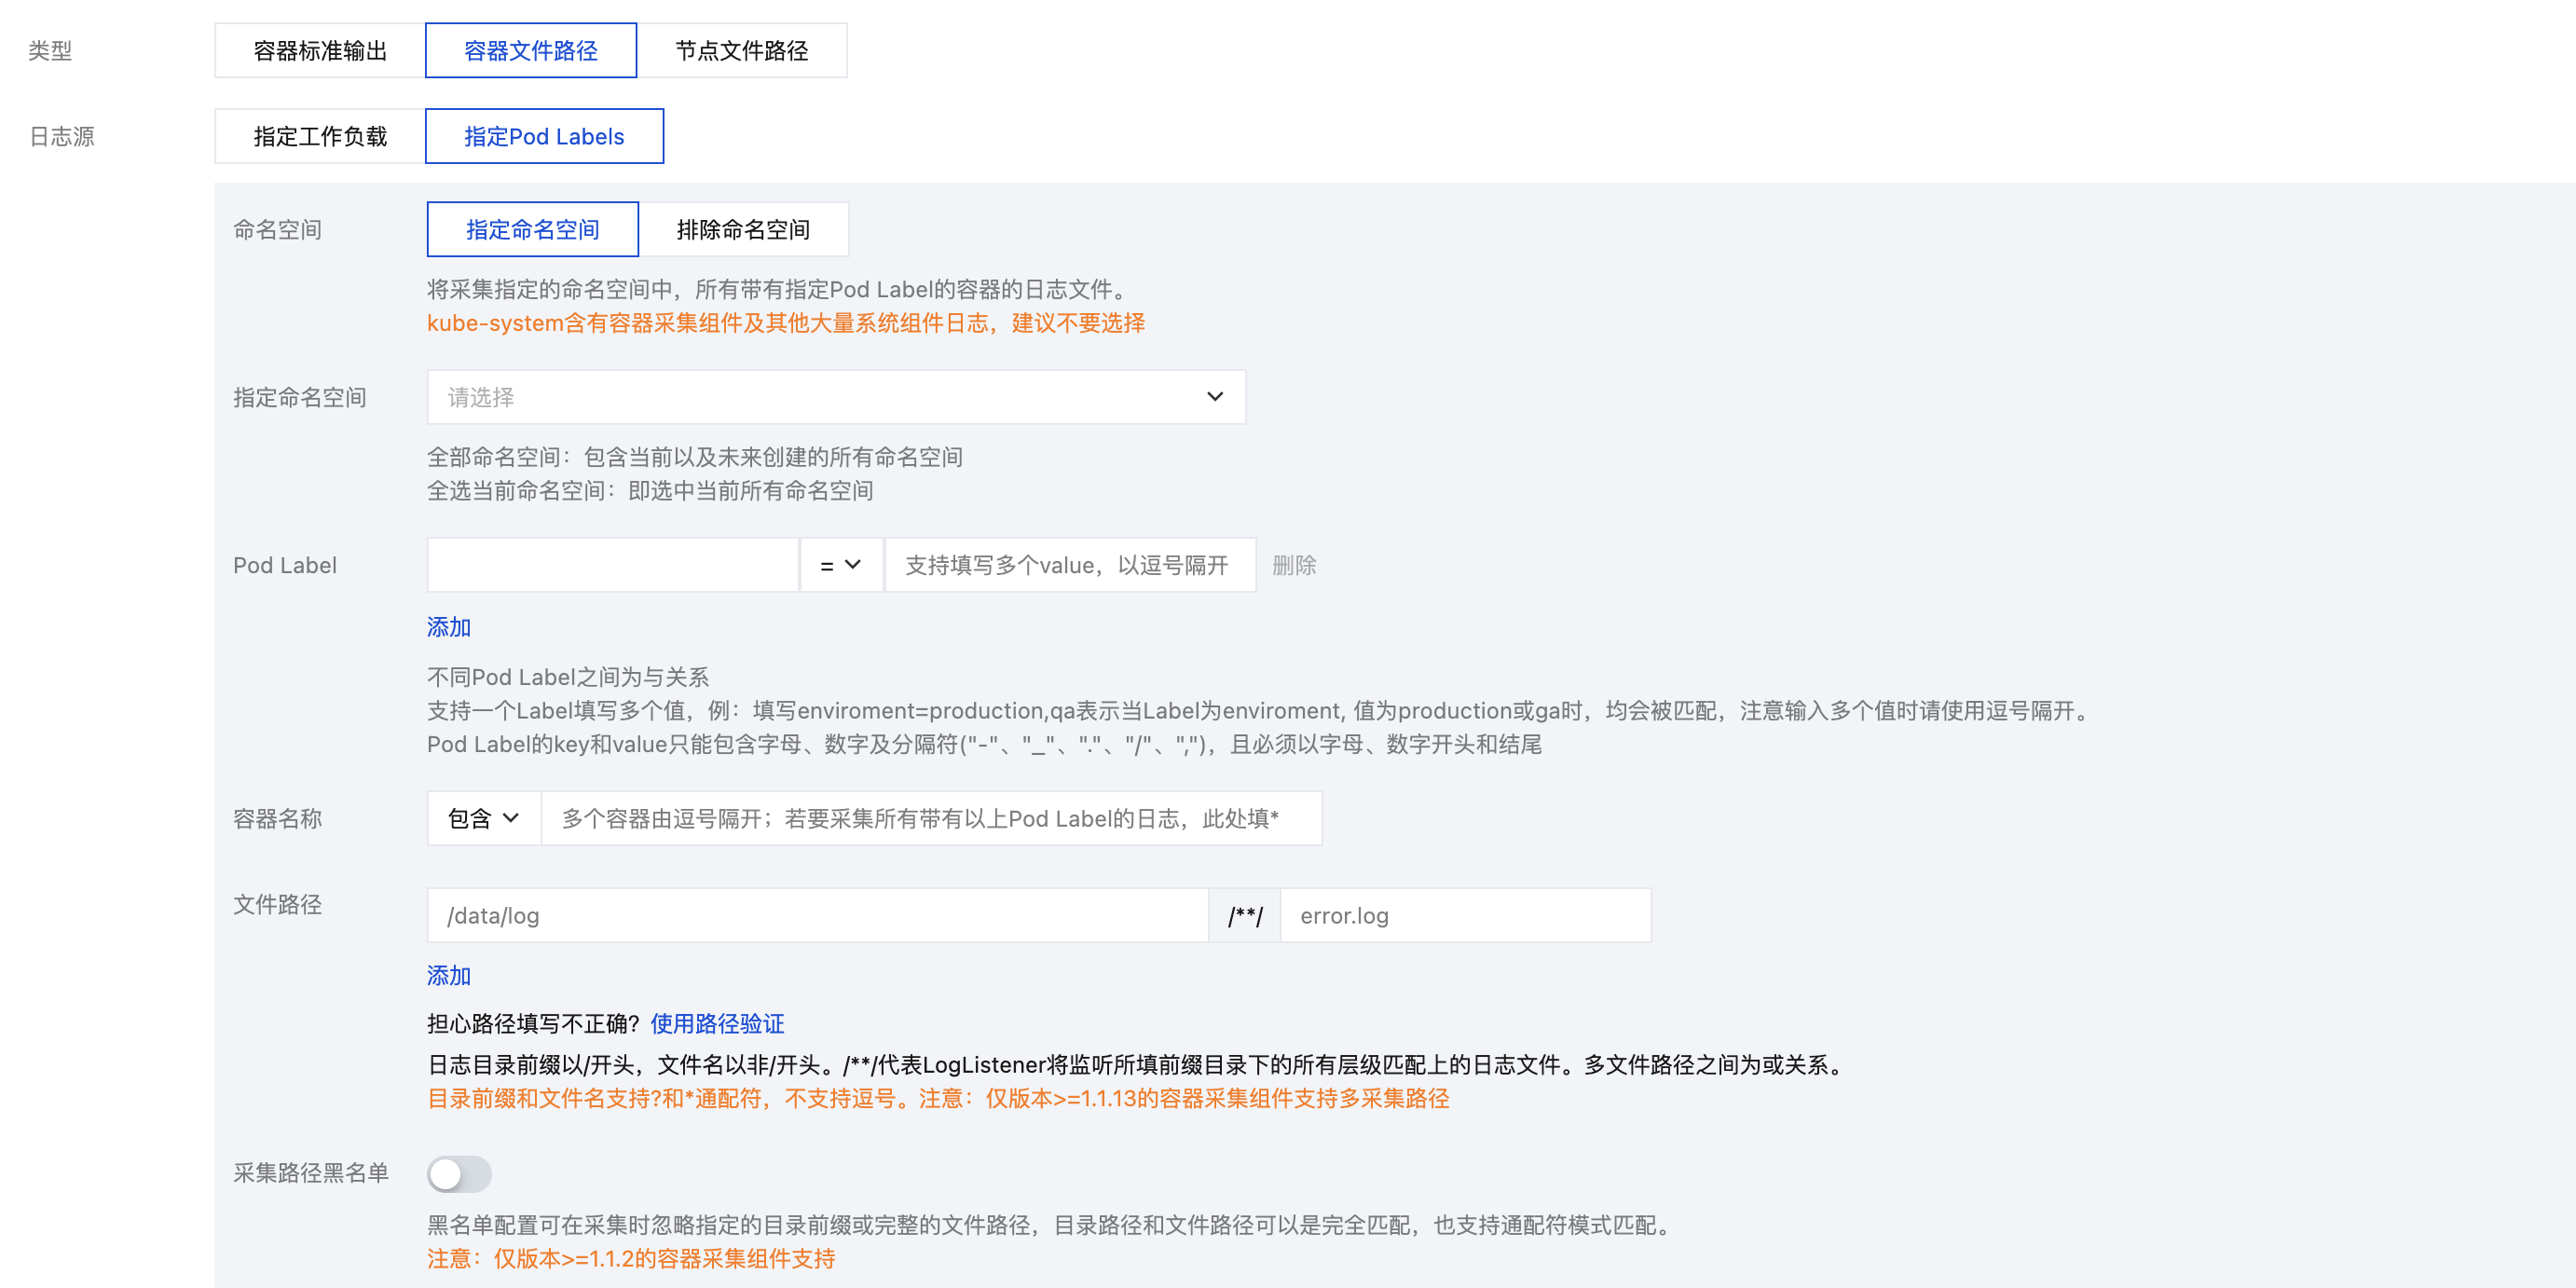Select the 容器标准输出 type option
The width and height of the screenshot is (2576, 1288).
pos(320,51)
